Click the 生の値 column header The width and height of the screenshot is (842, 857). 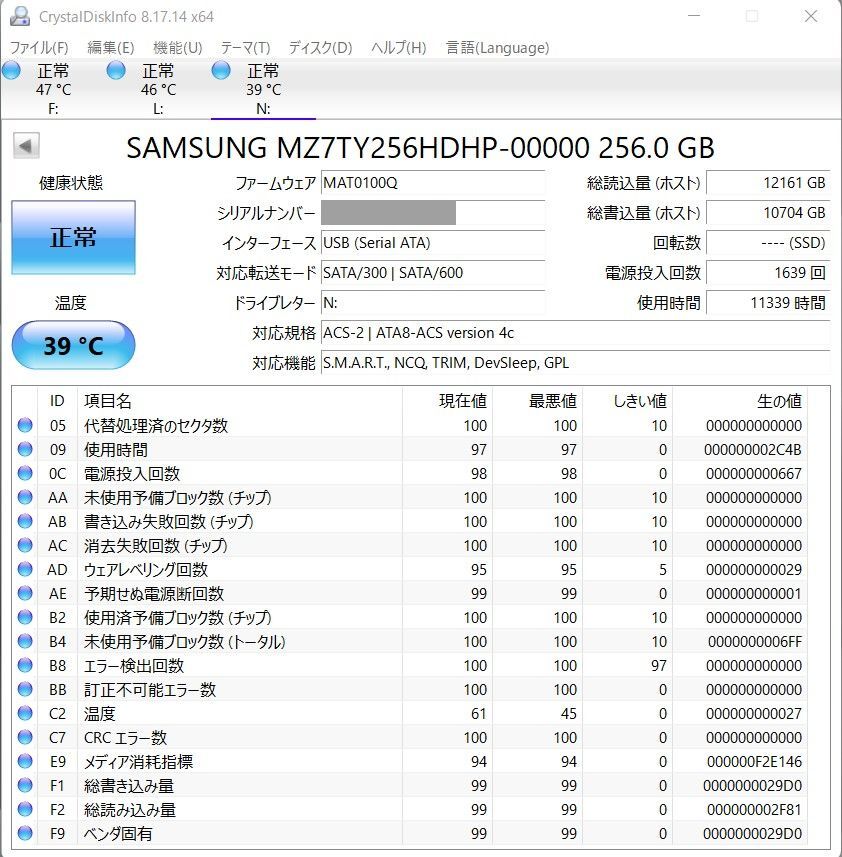tap(740, 401)
